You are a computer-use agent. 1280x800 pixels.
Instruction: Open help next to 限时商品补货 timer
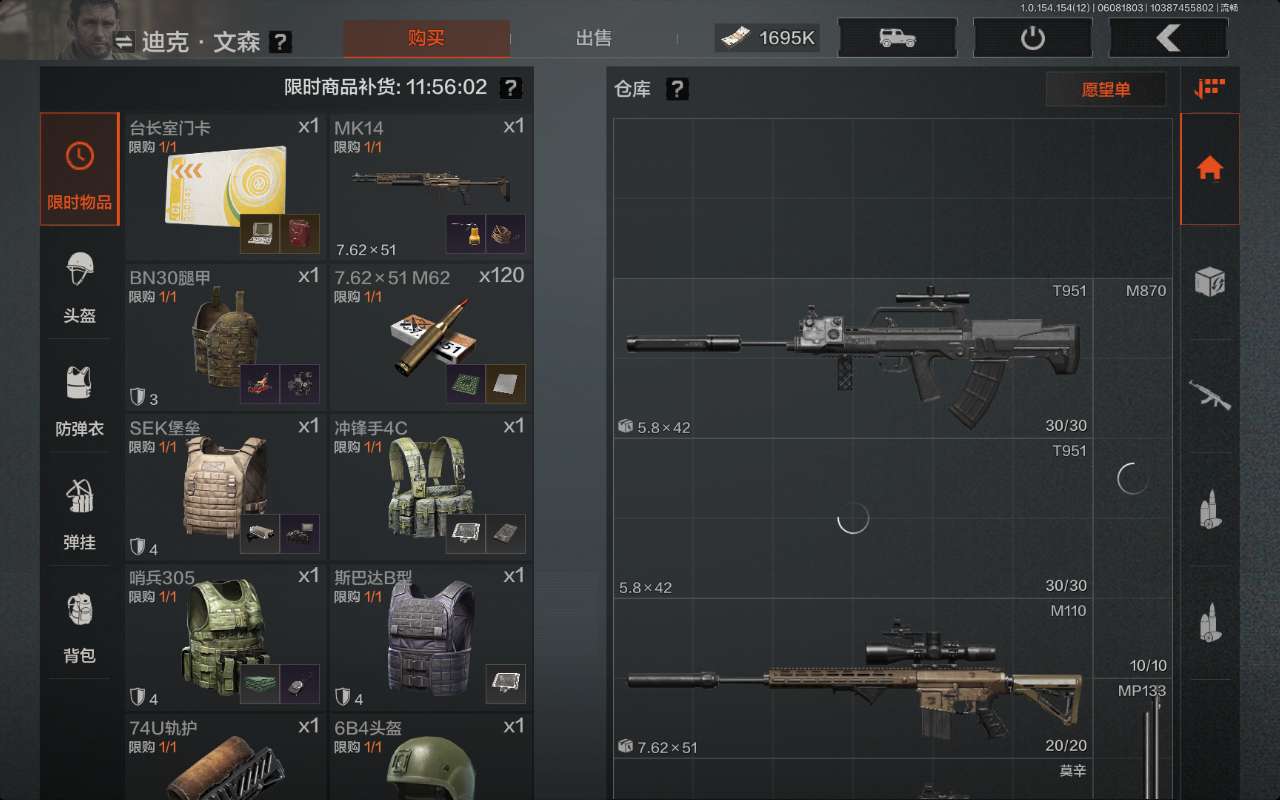click(x=510, y=88)
